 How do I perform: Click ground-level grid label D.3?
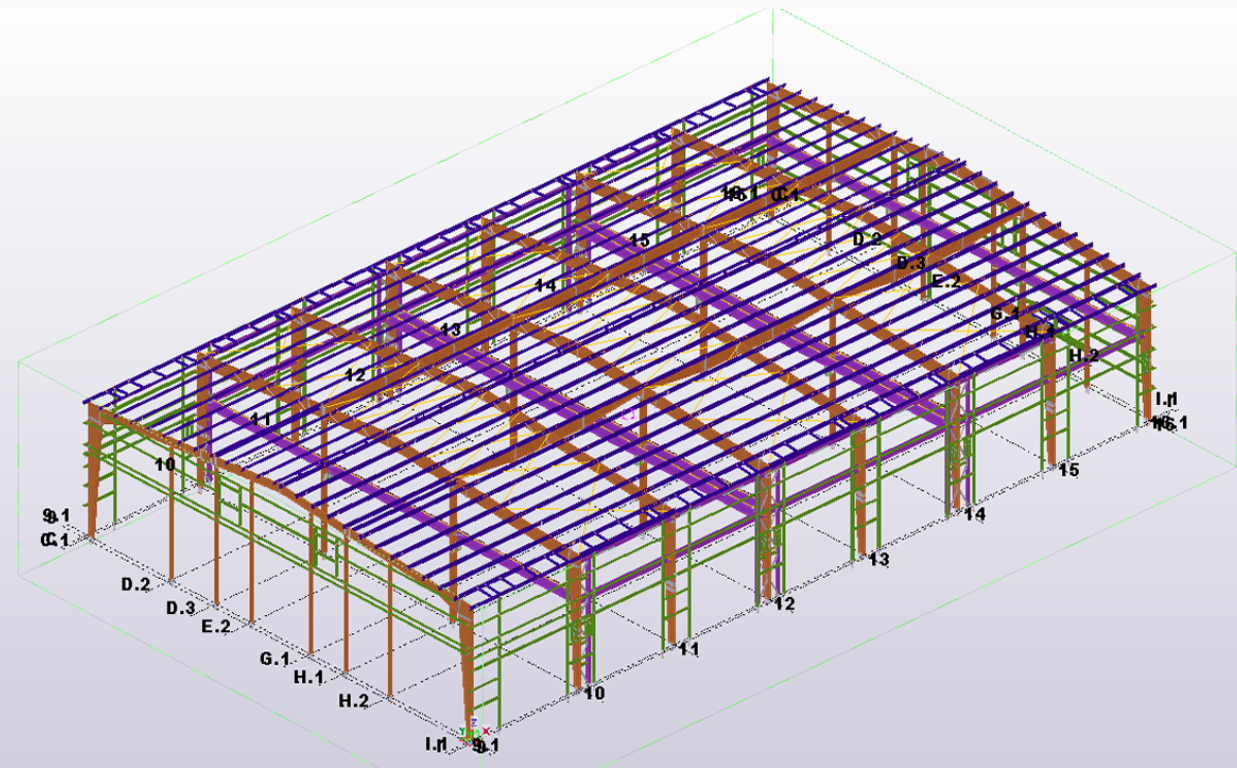[180, 608]
